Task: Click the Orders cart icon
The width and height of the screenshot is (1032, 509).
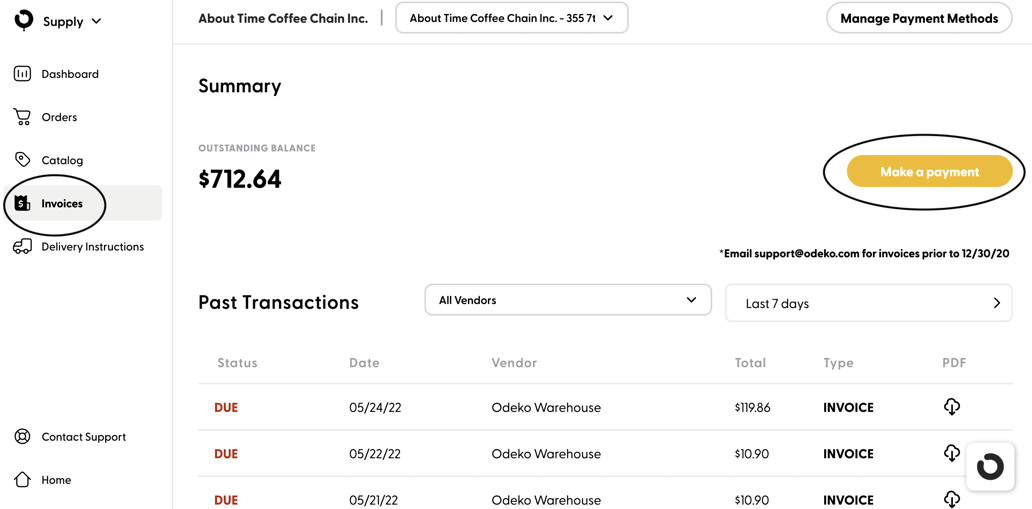Action: (x=22, y=117)
